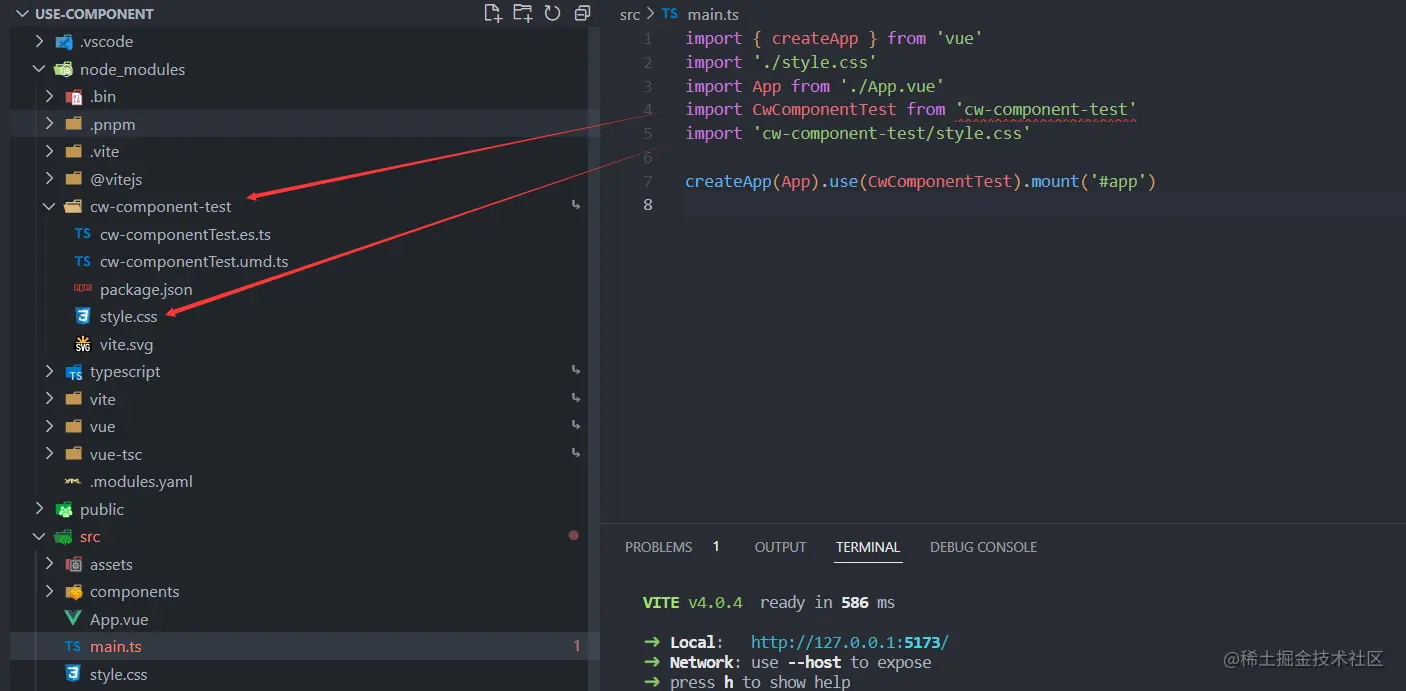The height and width of the screenshot is (691, 1406).
Task: Open the local URL http://127.0.0.1:5173/
Action: point(850,642)
